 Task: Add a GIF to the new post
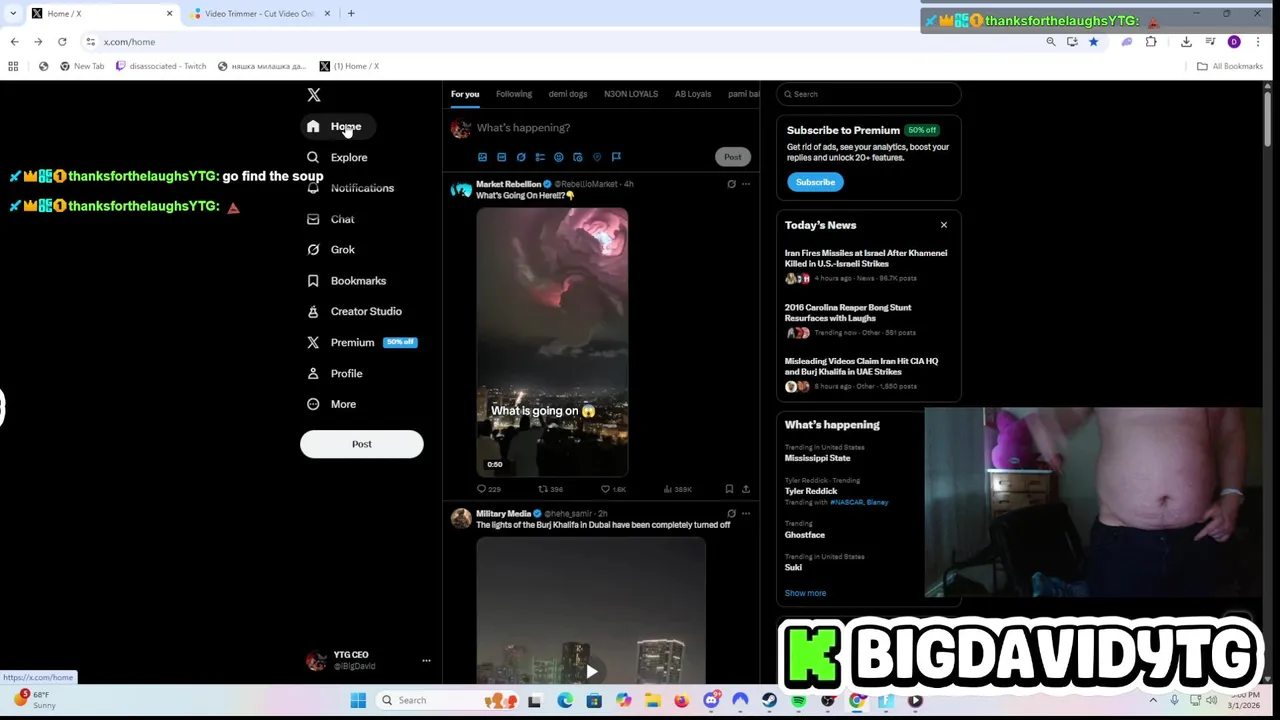click(501, 157)
